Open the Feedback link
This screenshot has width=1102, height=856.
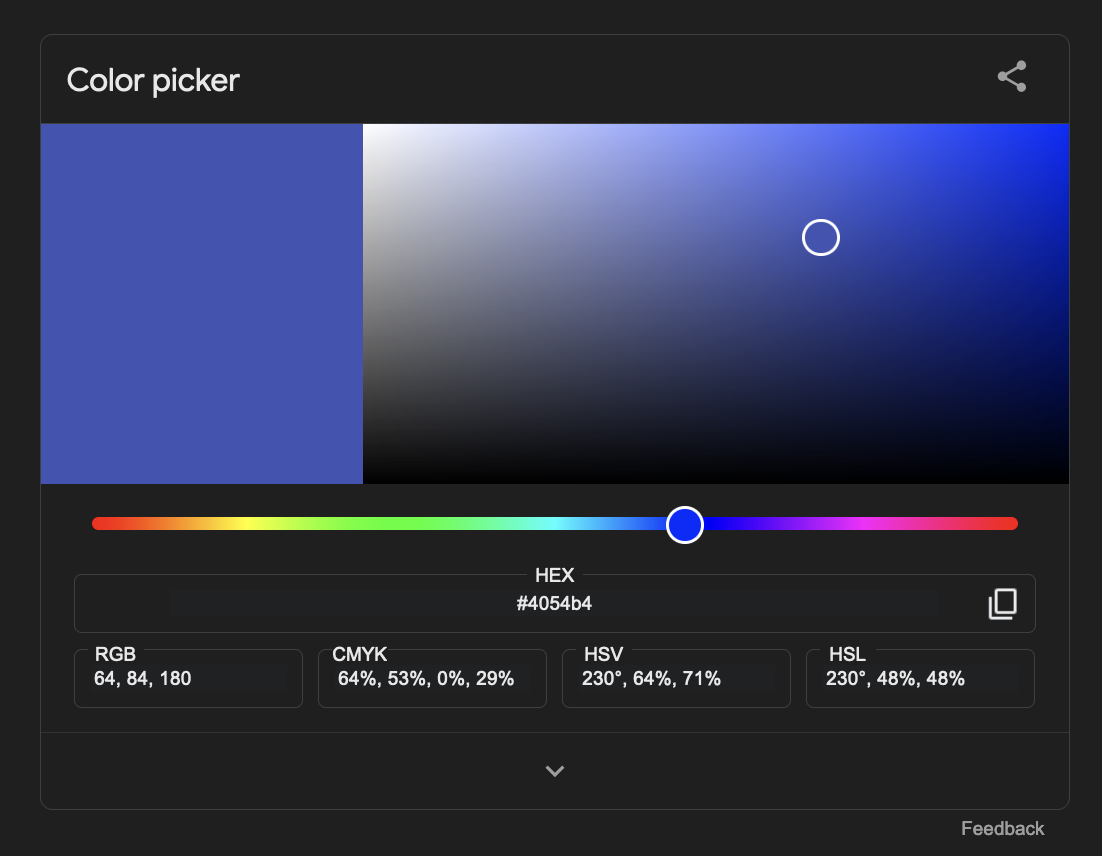(x=1002, y=828)
